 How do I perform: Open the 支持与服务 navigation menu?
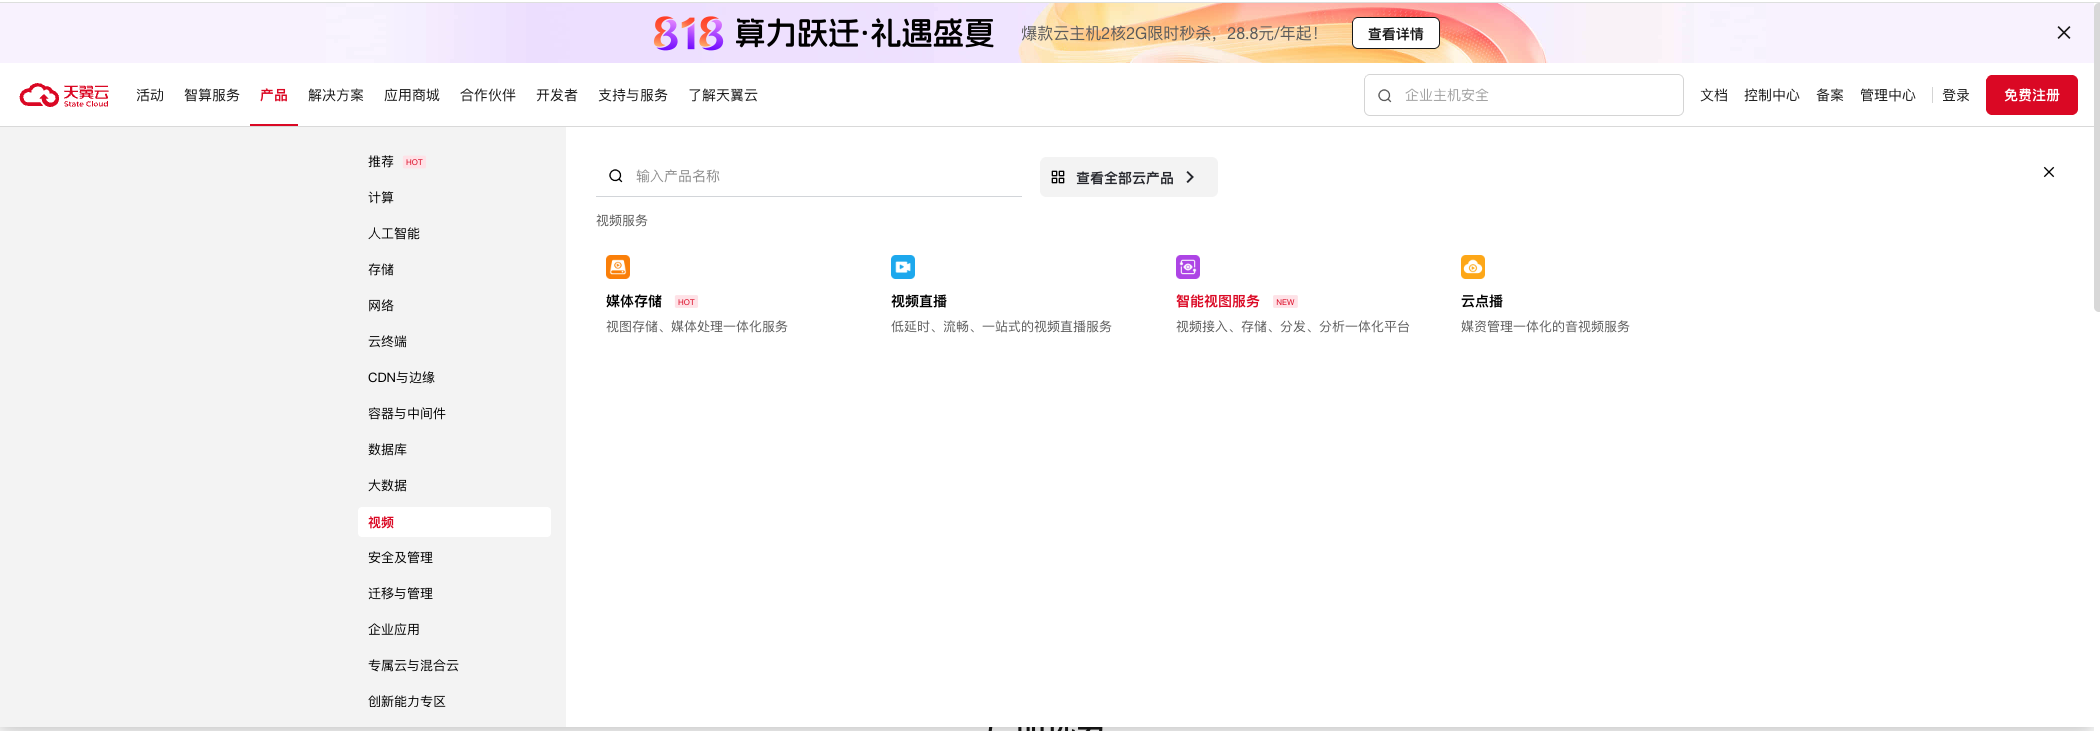tap(633, 95)
